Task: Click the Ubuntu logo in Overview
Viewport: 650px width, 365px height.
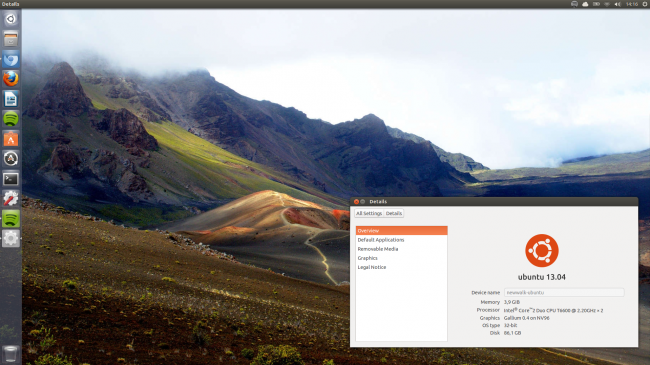Action: click(x=541, y=251)
